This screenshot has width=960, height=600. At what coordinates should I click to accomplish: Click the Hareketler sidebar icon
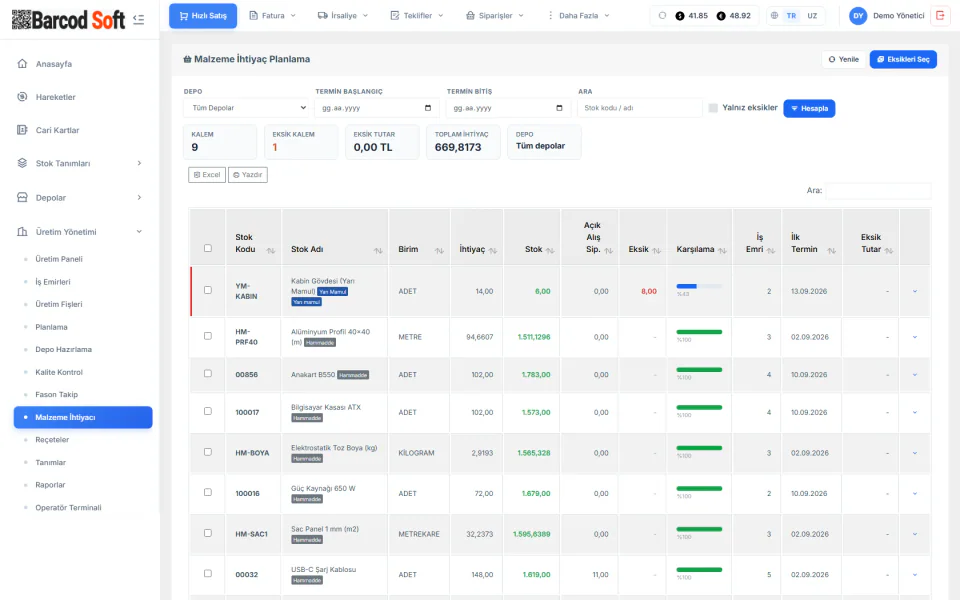coord(23,97)
